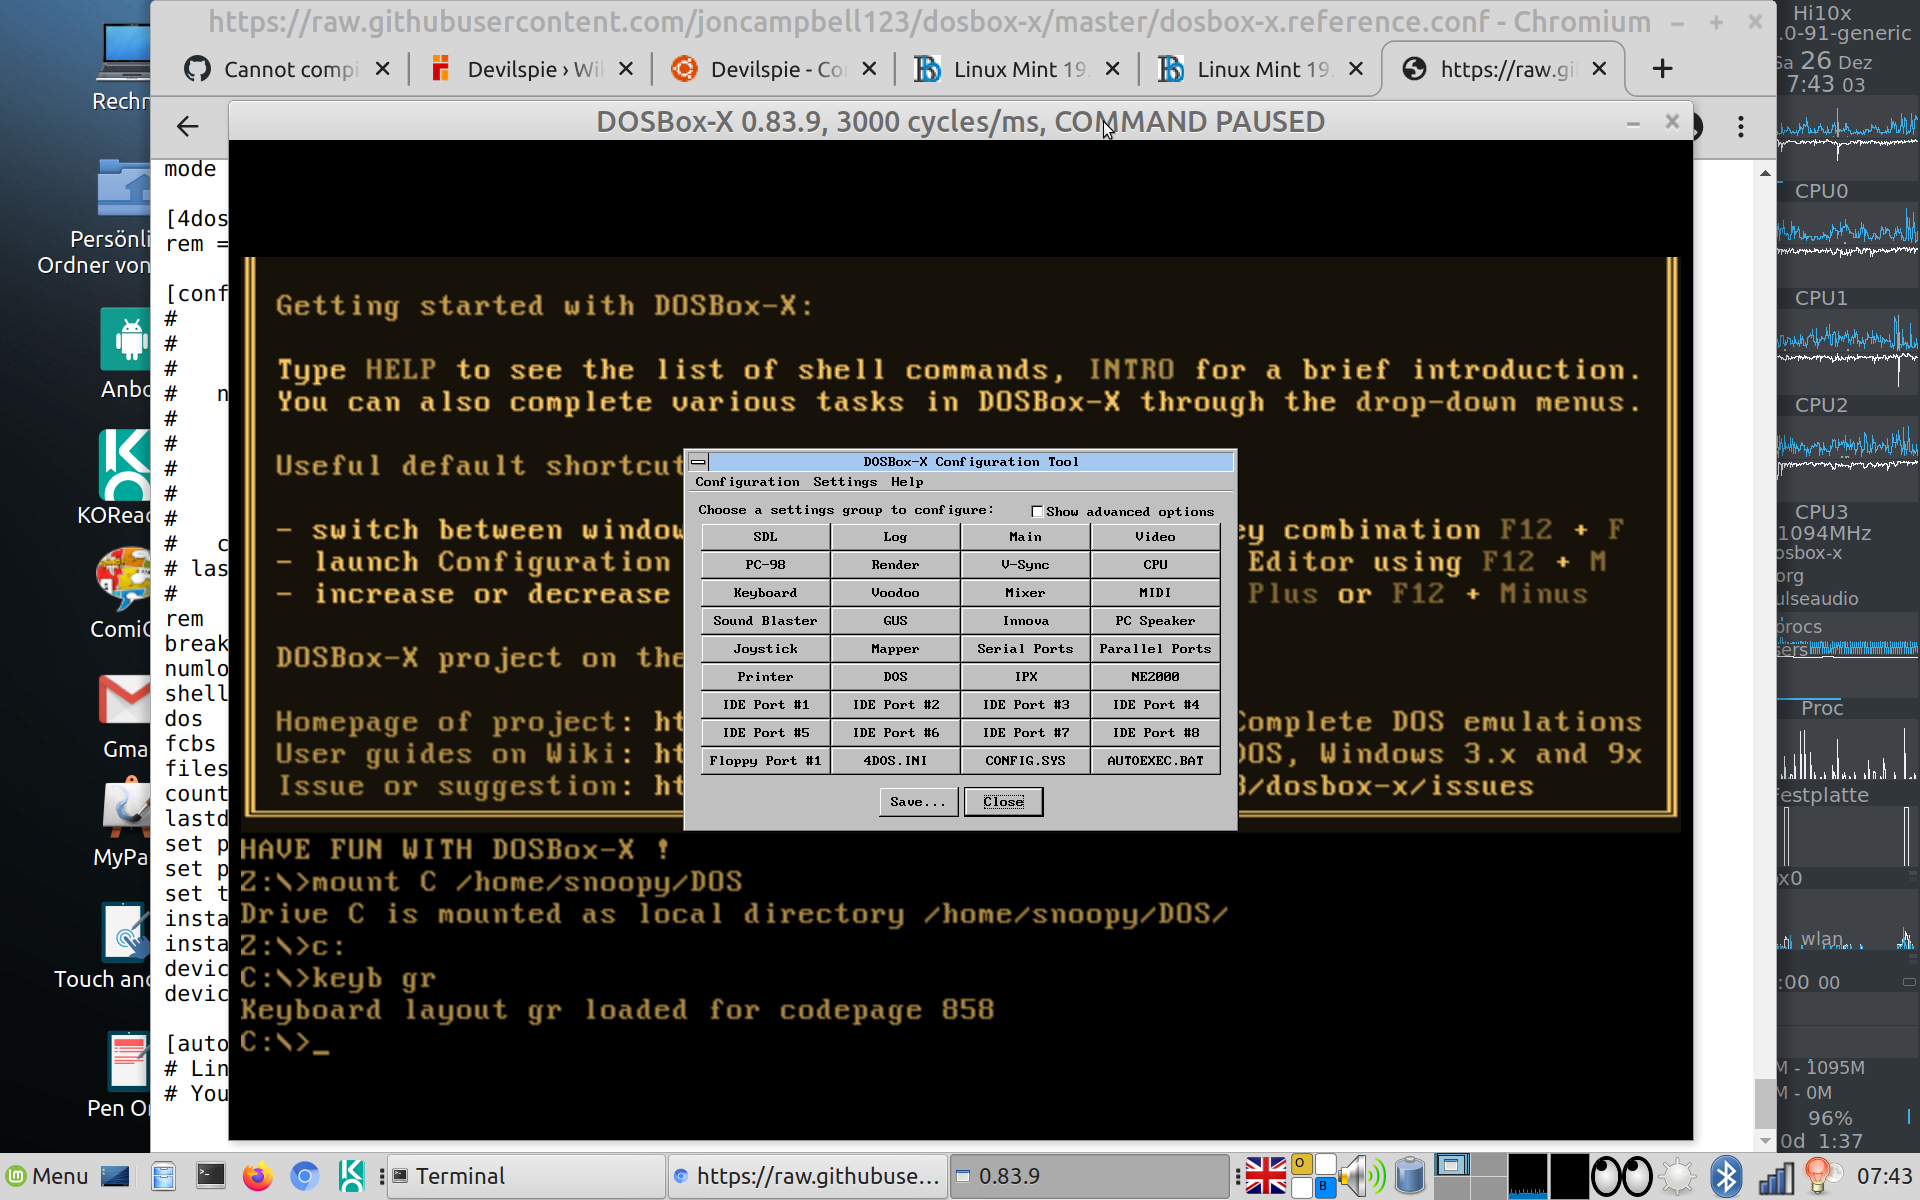The width and height of the screenshot is (1920, 1200).
Task: Open the IDE Port #3 settings
Action: coord(1025,705)
